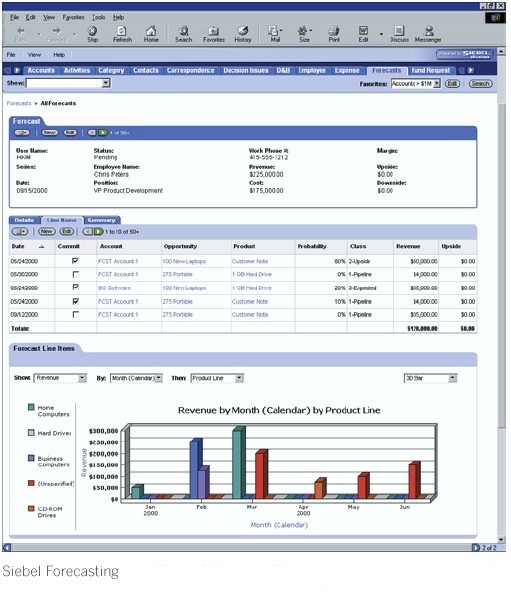This screenshot has width=511, height=608.
Task: Click the bottom-left horizontal scroll arrow
Action: [x=7, y=548]
